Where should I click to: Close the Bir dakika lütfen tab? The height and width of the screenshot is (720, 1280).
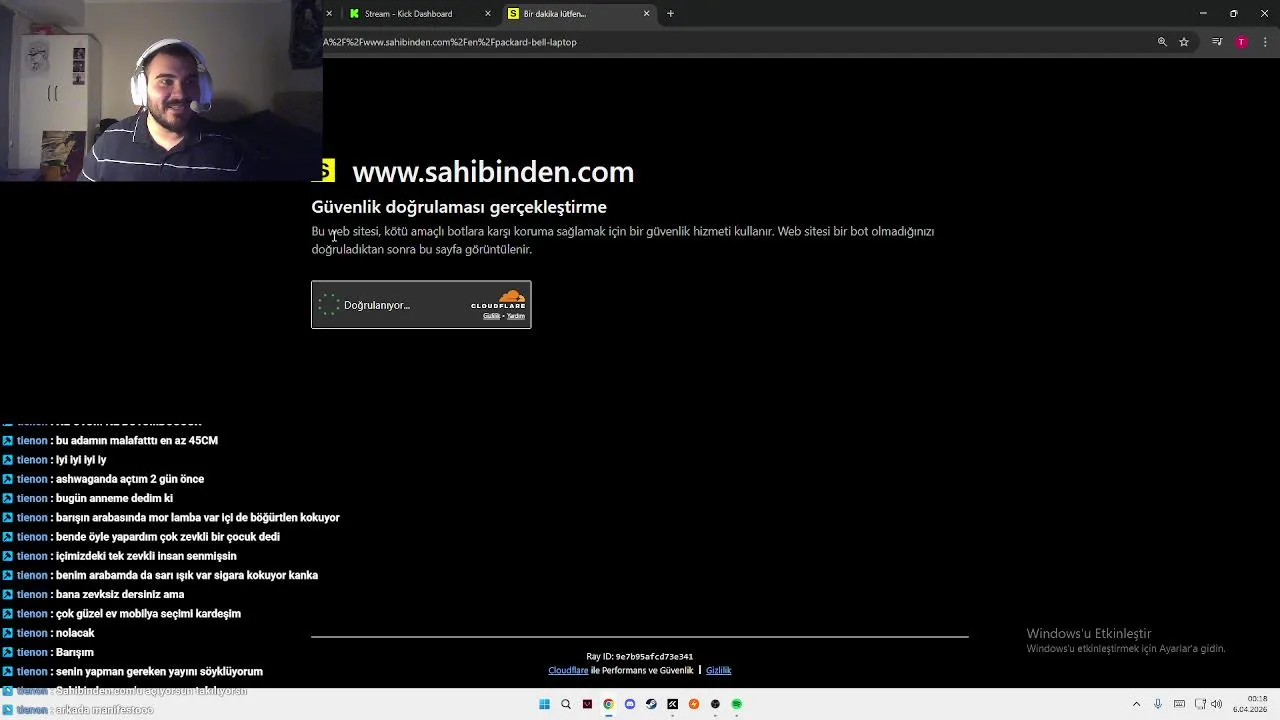coord(646,14)
